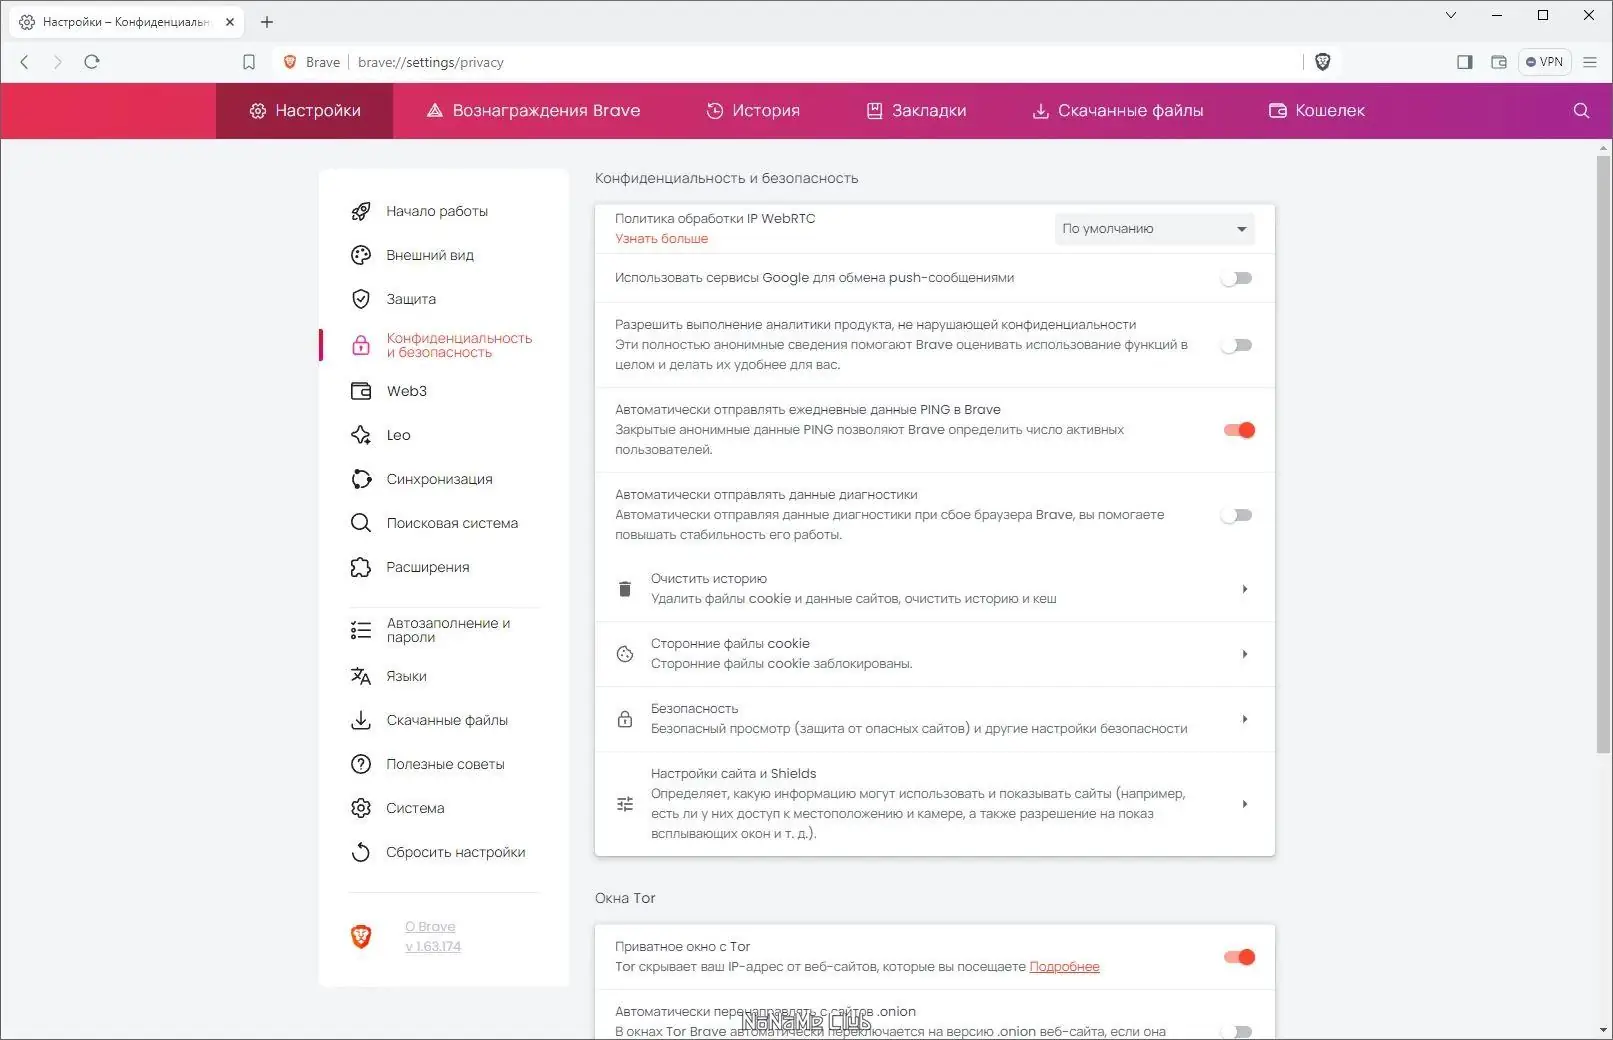
Task: Disable automatic daily PING data to Brave
Action: click(x=1238, y=429)
